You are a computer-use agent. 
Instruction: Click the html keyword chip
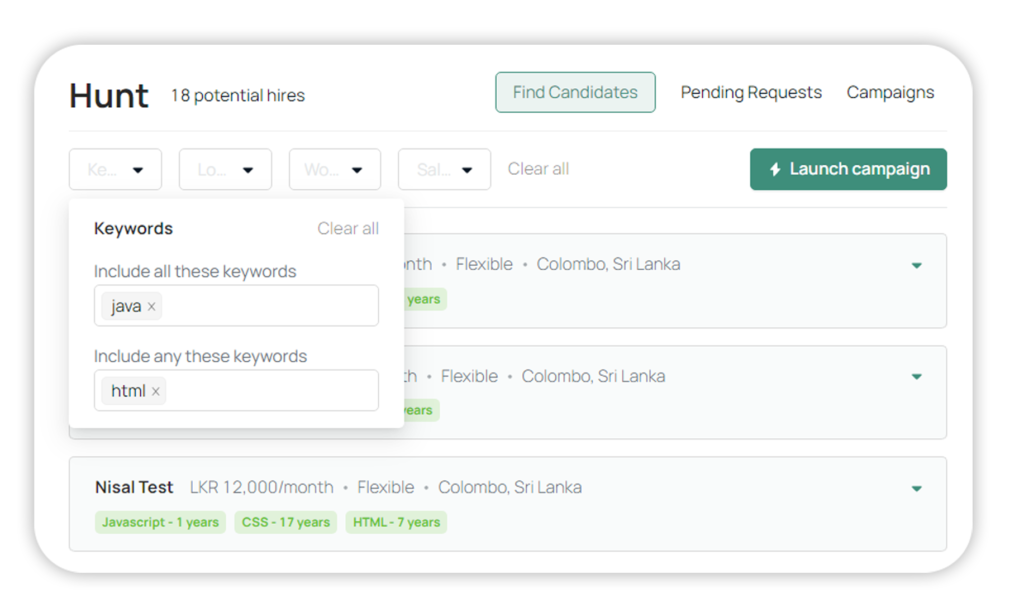tap(134, 391)
